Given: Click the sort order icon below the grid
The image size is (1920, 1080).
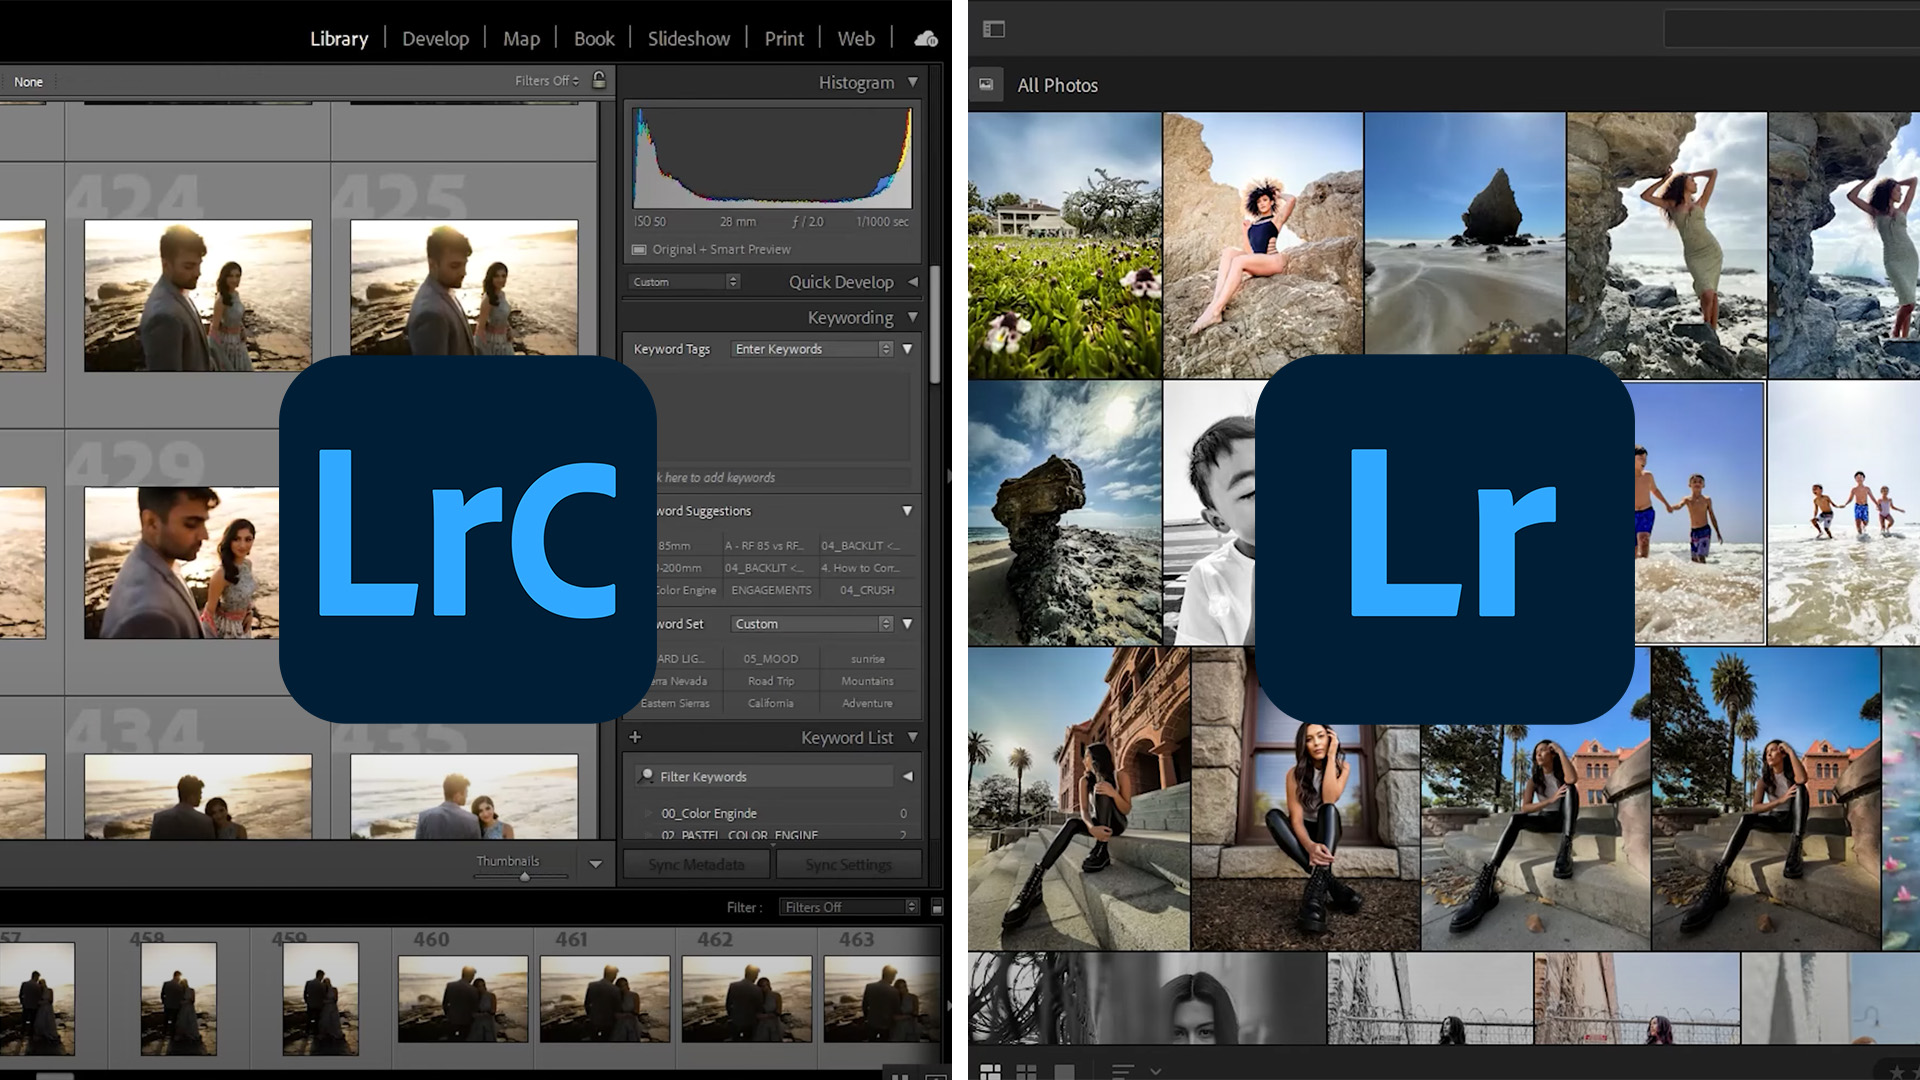Looking at the screenshot, I should coord(1122,1071).
